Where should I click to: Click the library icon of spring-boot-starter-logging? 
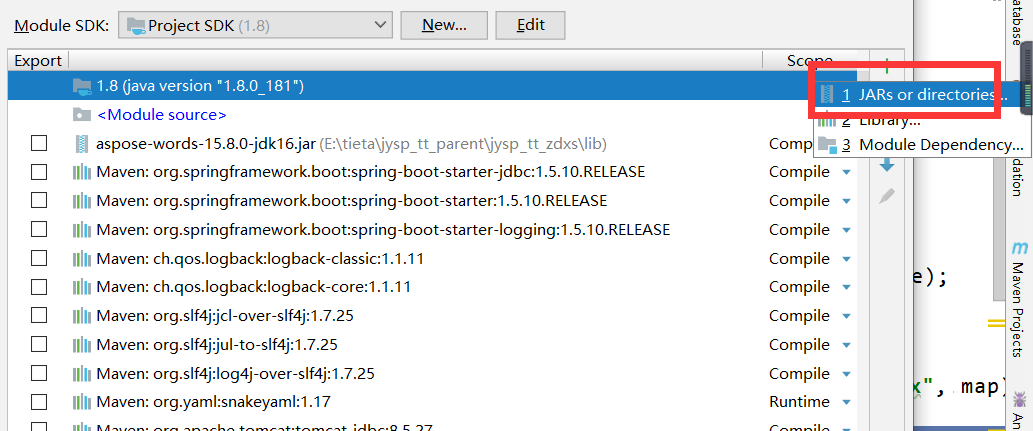pos(82,230)
